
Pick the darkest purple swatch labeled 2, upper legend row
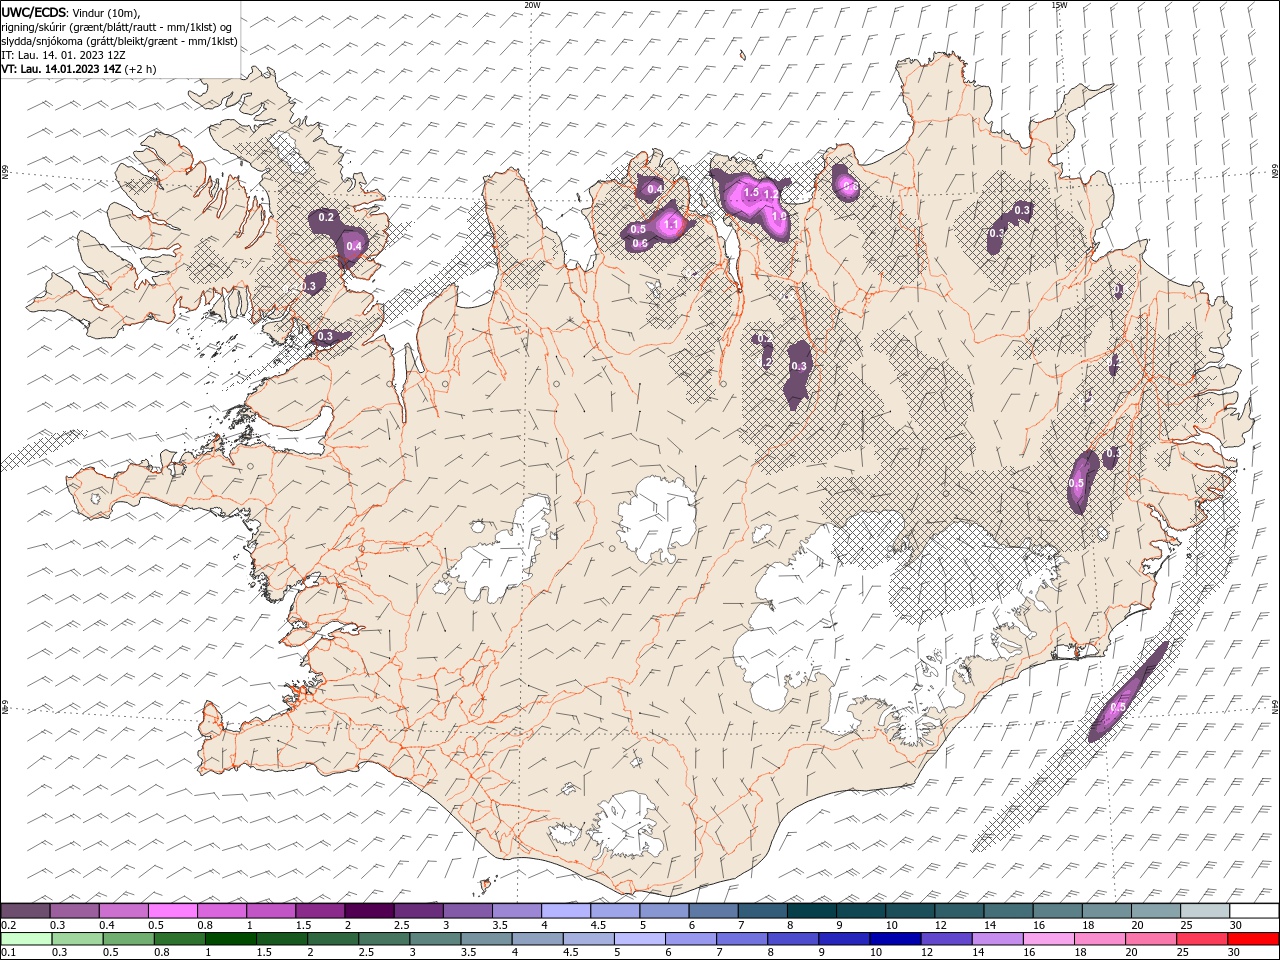point(368,911)
